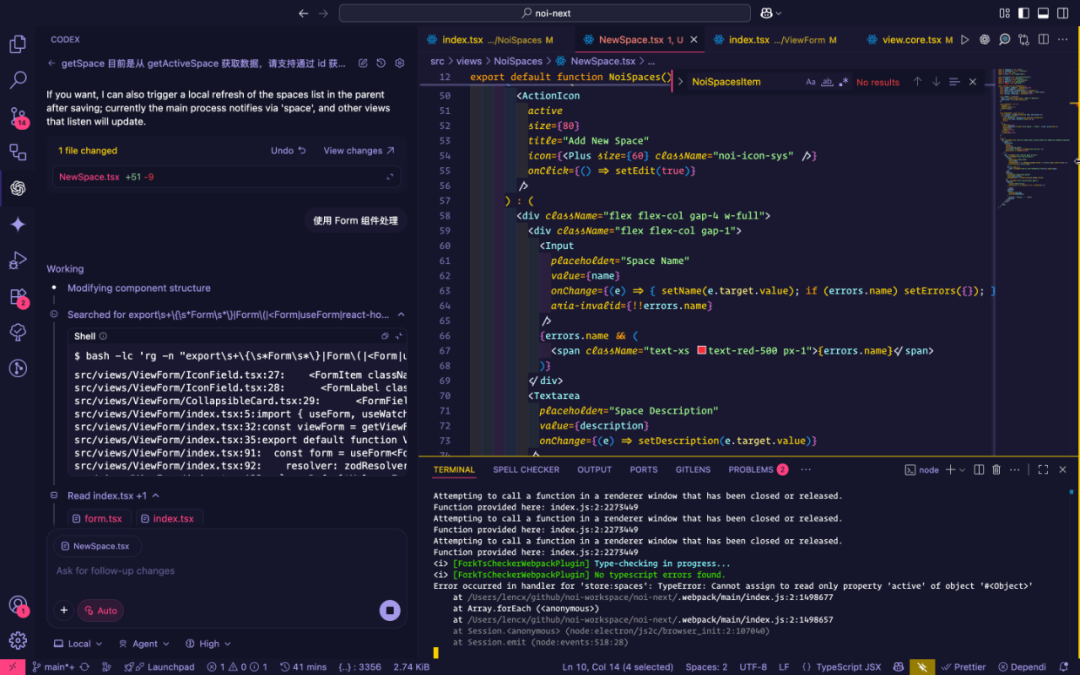Toggle Auto mode pill in Codex input
Screen dimensions: 1080x675
[x=101, y=610]
